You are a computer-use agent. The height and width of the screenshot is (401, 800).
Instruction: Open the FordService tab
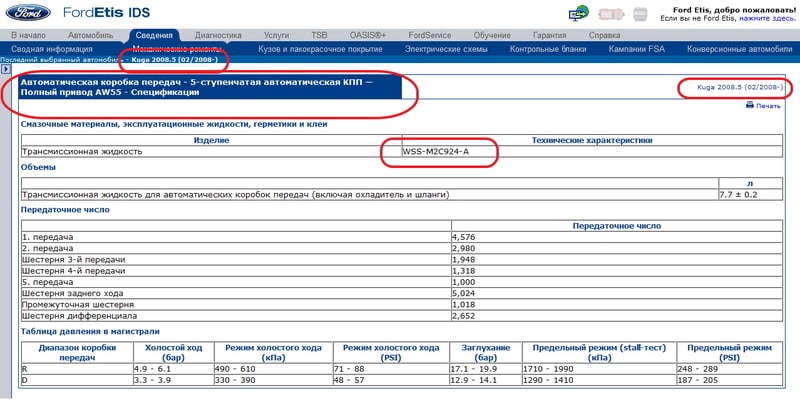430,35
